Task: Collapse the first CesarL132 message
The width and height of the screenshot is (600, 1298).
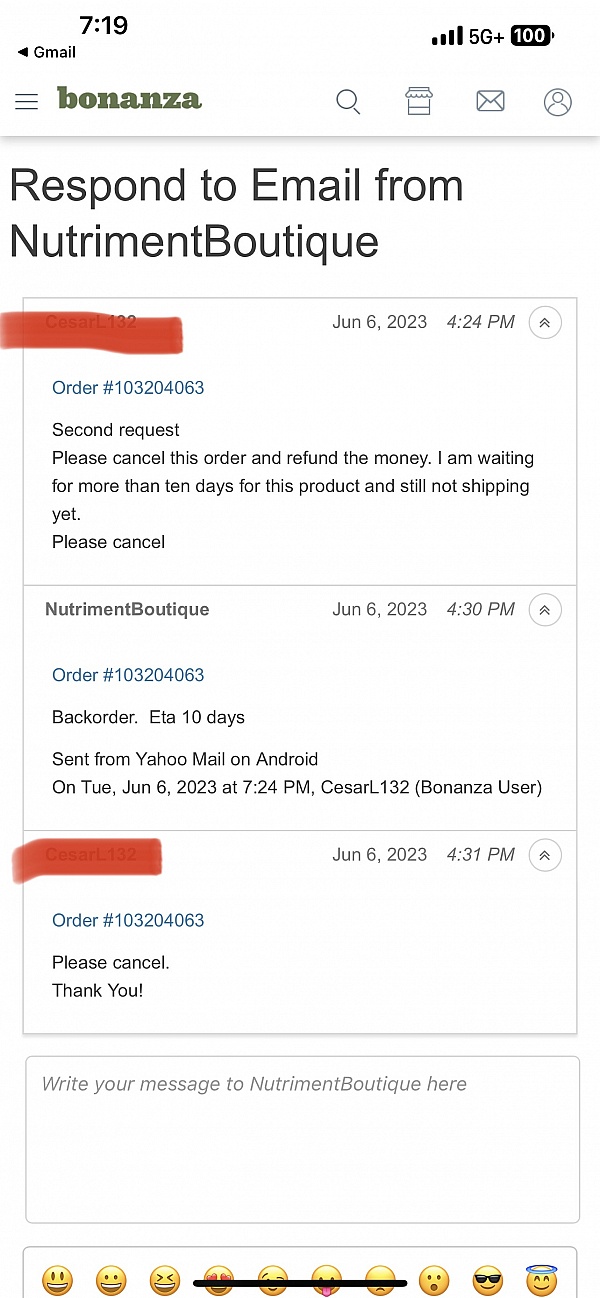Action: click(x=544, y=322)
